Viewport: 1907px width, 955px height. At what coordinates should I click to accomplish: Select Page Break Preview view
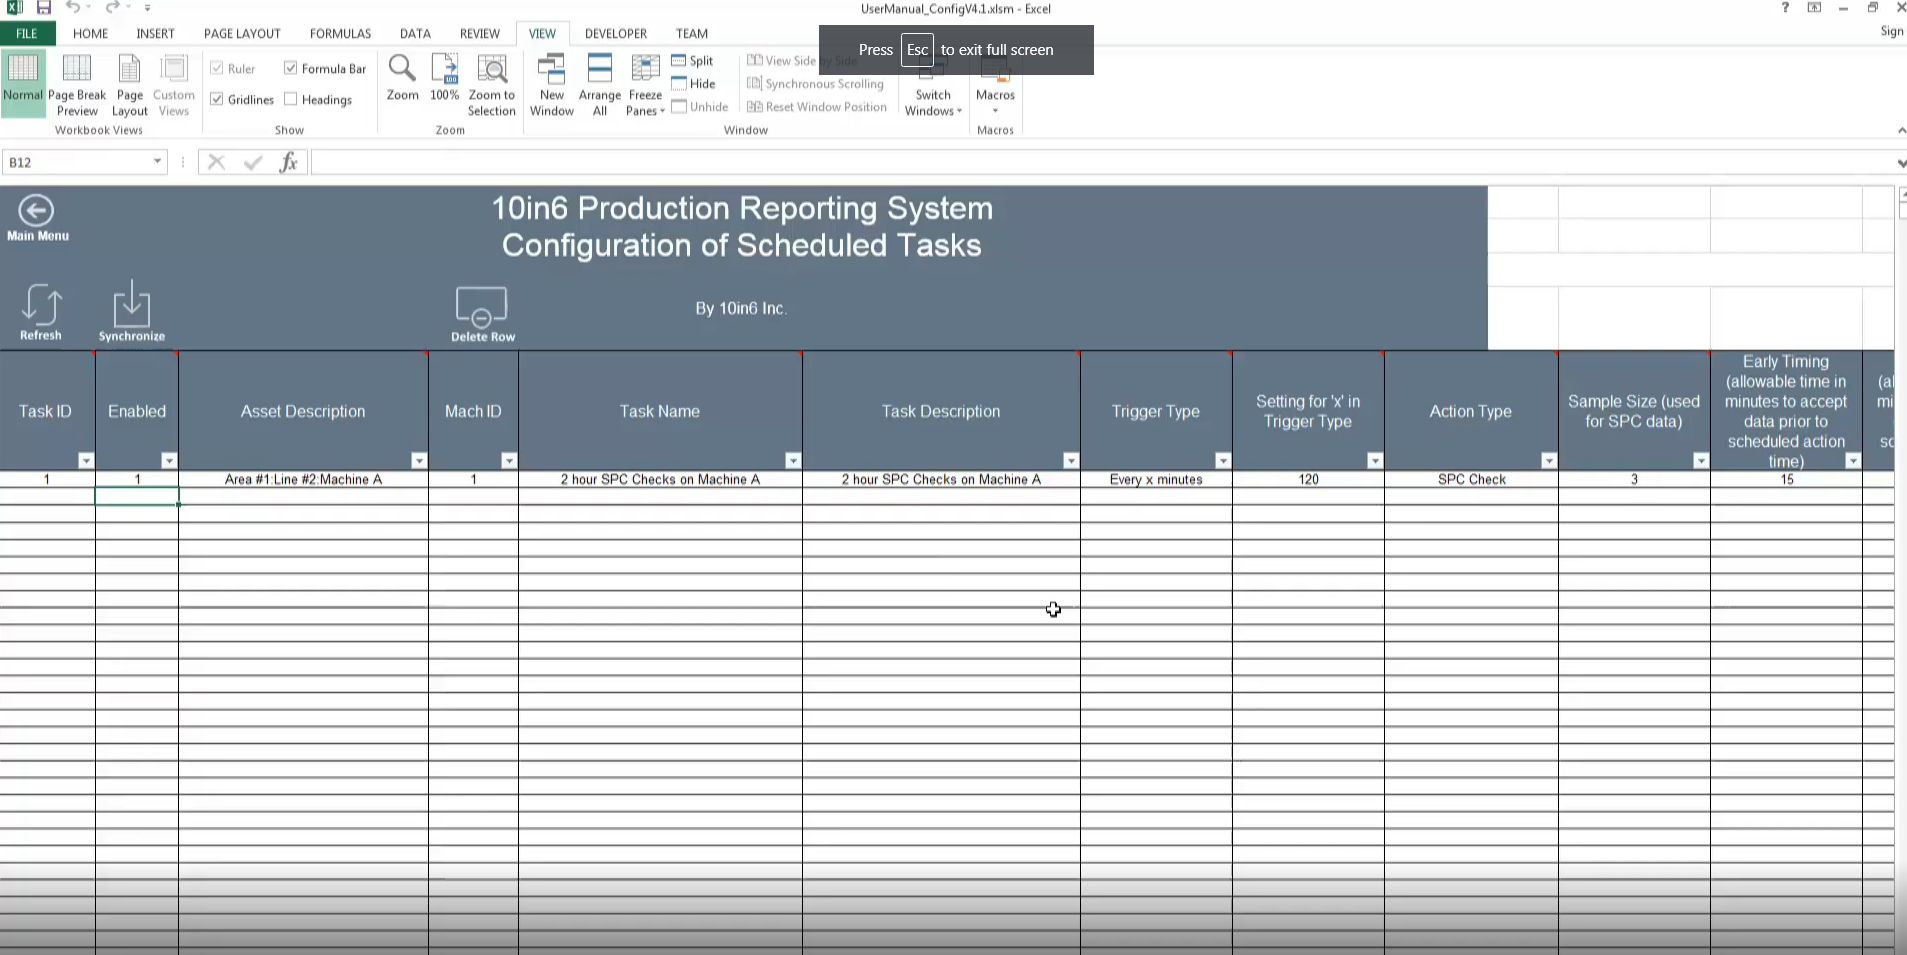[77, 86]
